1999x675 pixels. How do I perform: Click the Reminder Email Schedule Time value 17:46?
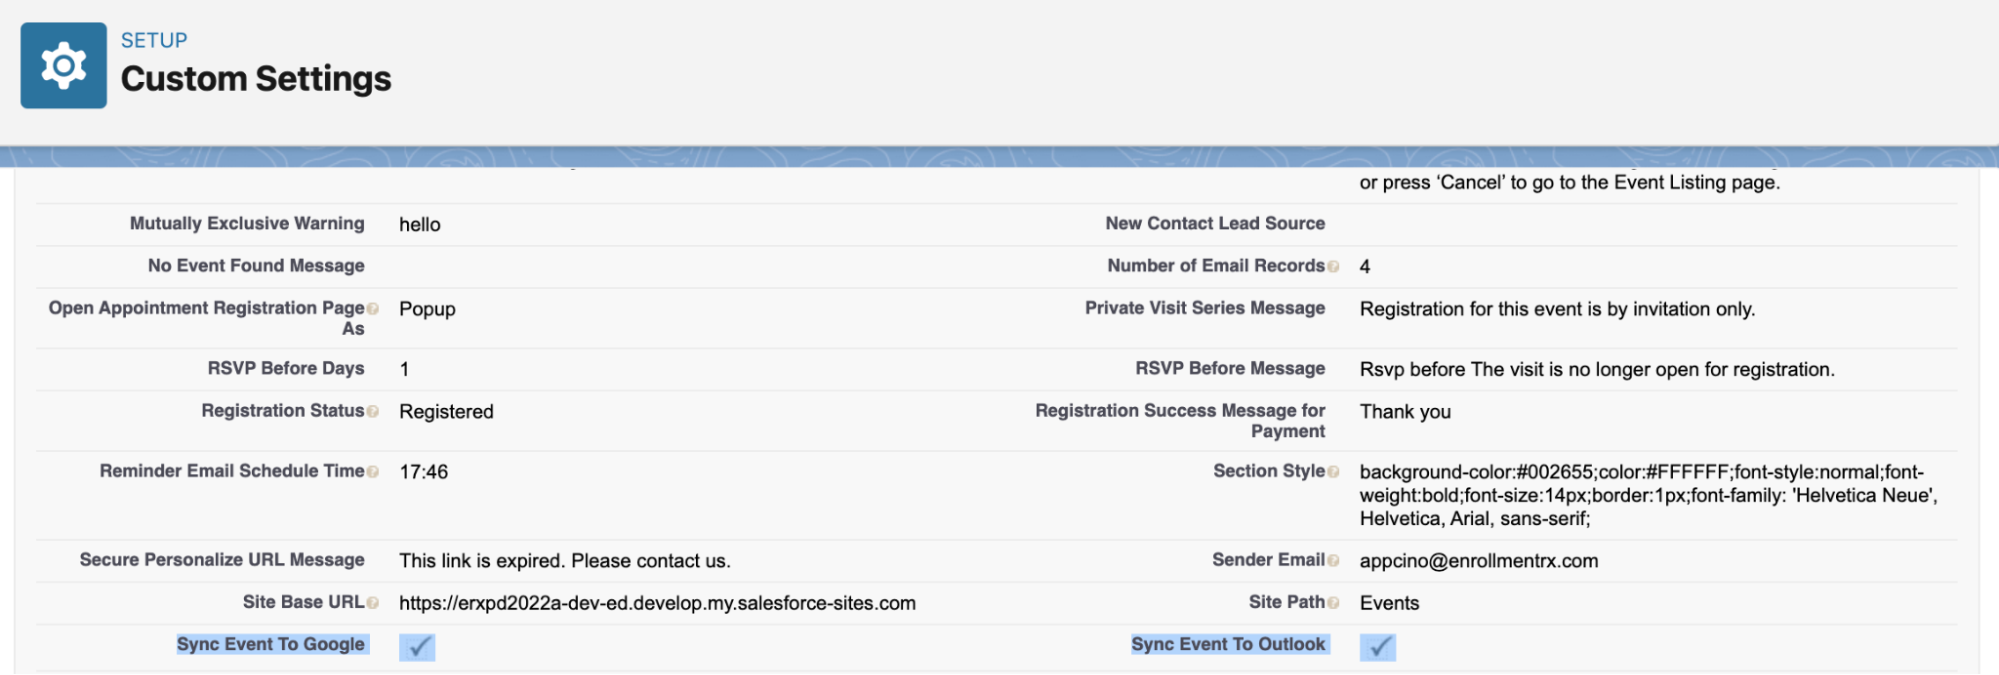[x=423, y=472]
